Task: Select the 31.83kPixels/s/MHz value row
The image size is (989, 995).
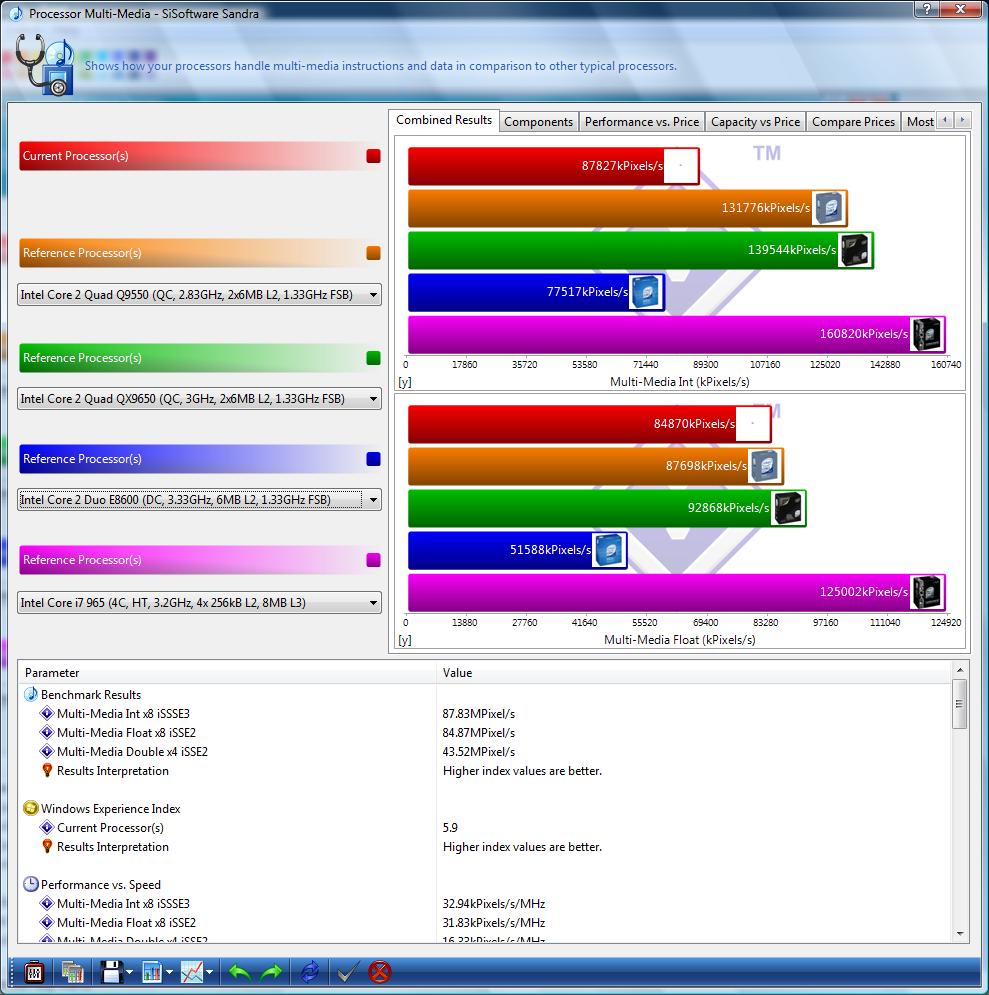Action: tap(485, 923)
